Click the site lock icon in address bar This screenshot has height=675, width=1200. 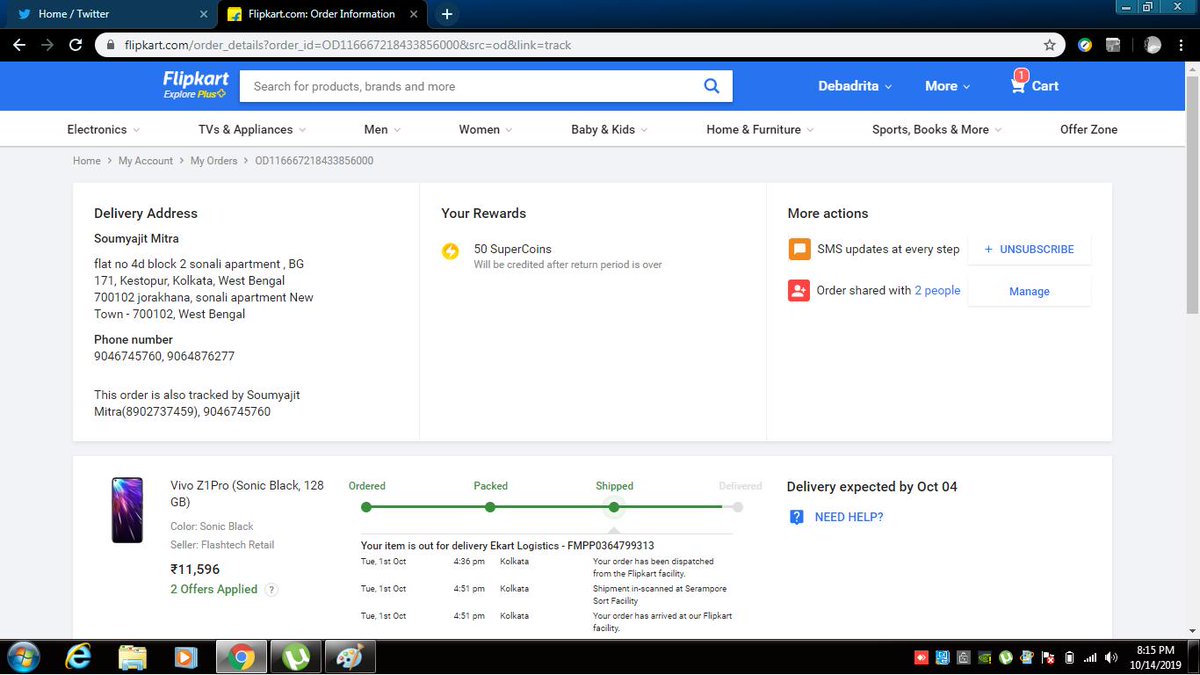coord(111,45)
